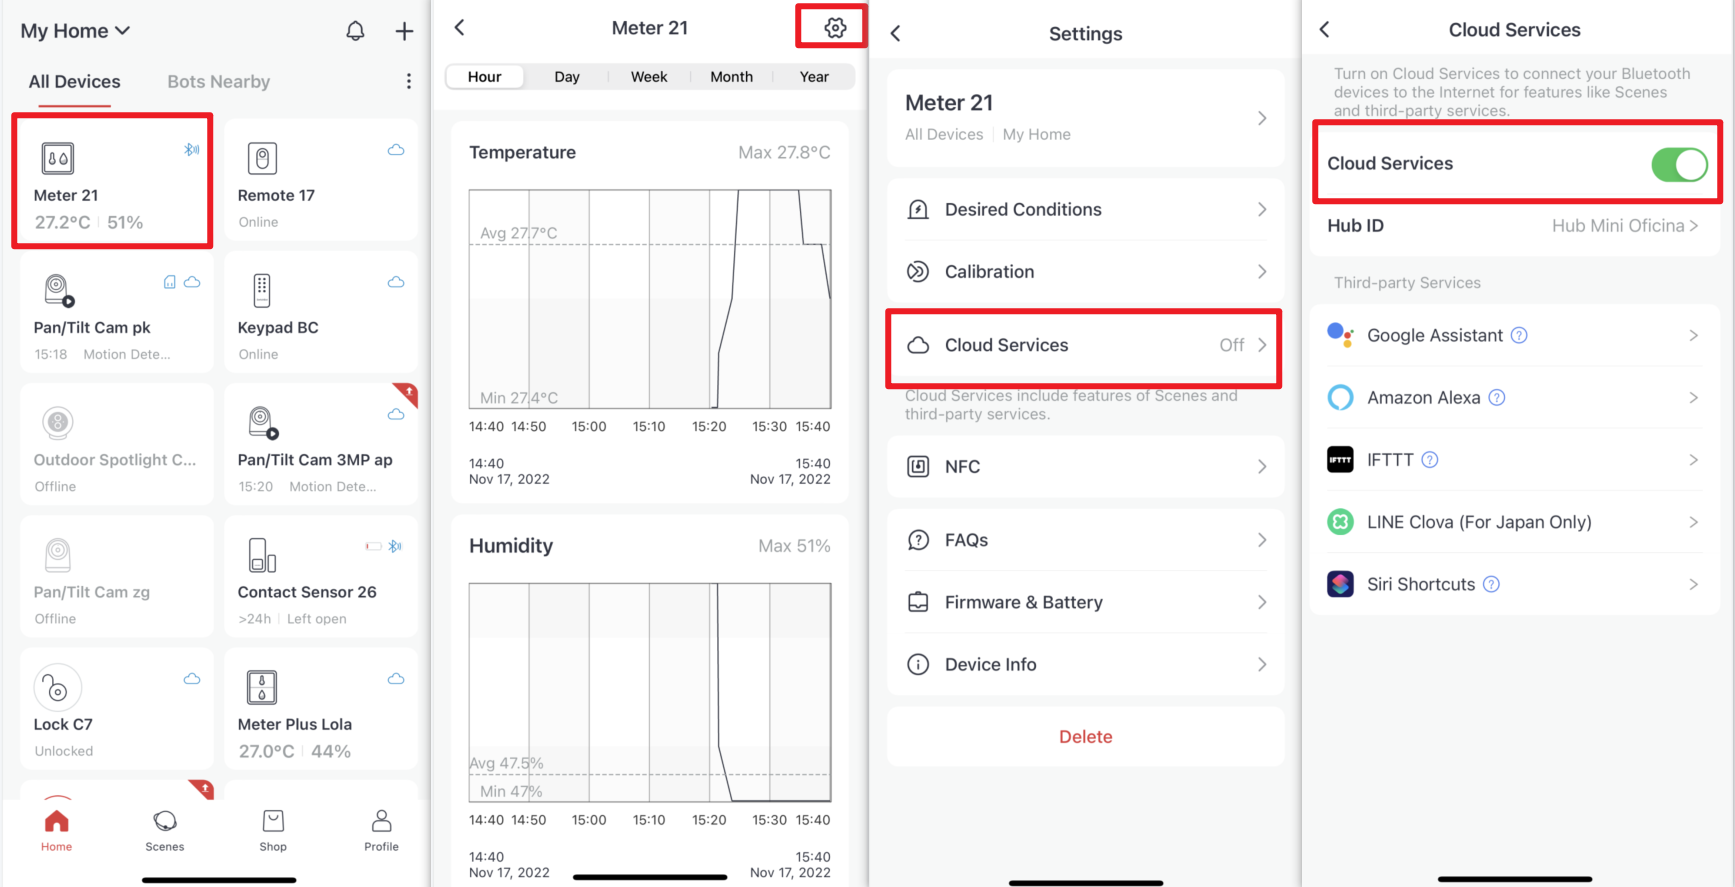Open the Profile bottom navigation
Viewport: 1735px width, 887px height.
pos(381,830)
